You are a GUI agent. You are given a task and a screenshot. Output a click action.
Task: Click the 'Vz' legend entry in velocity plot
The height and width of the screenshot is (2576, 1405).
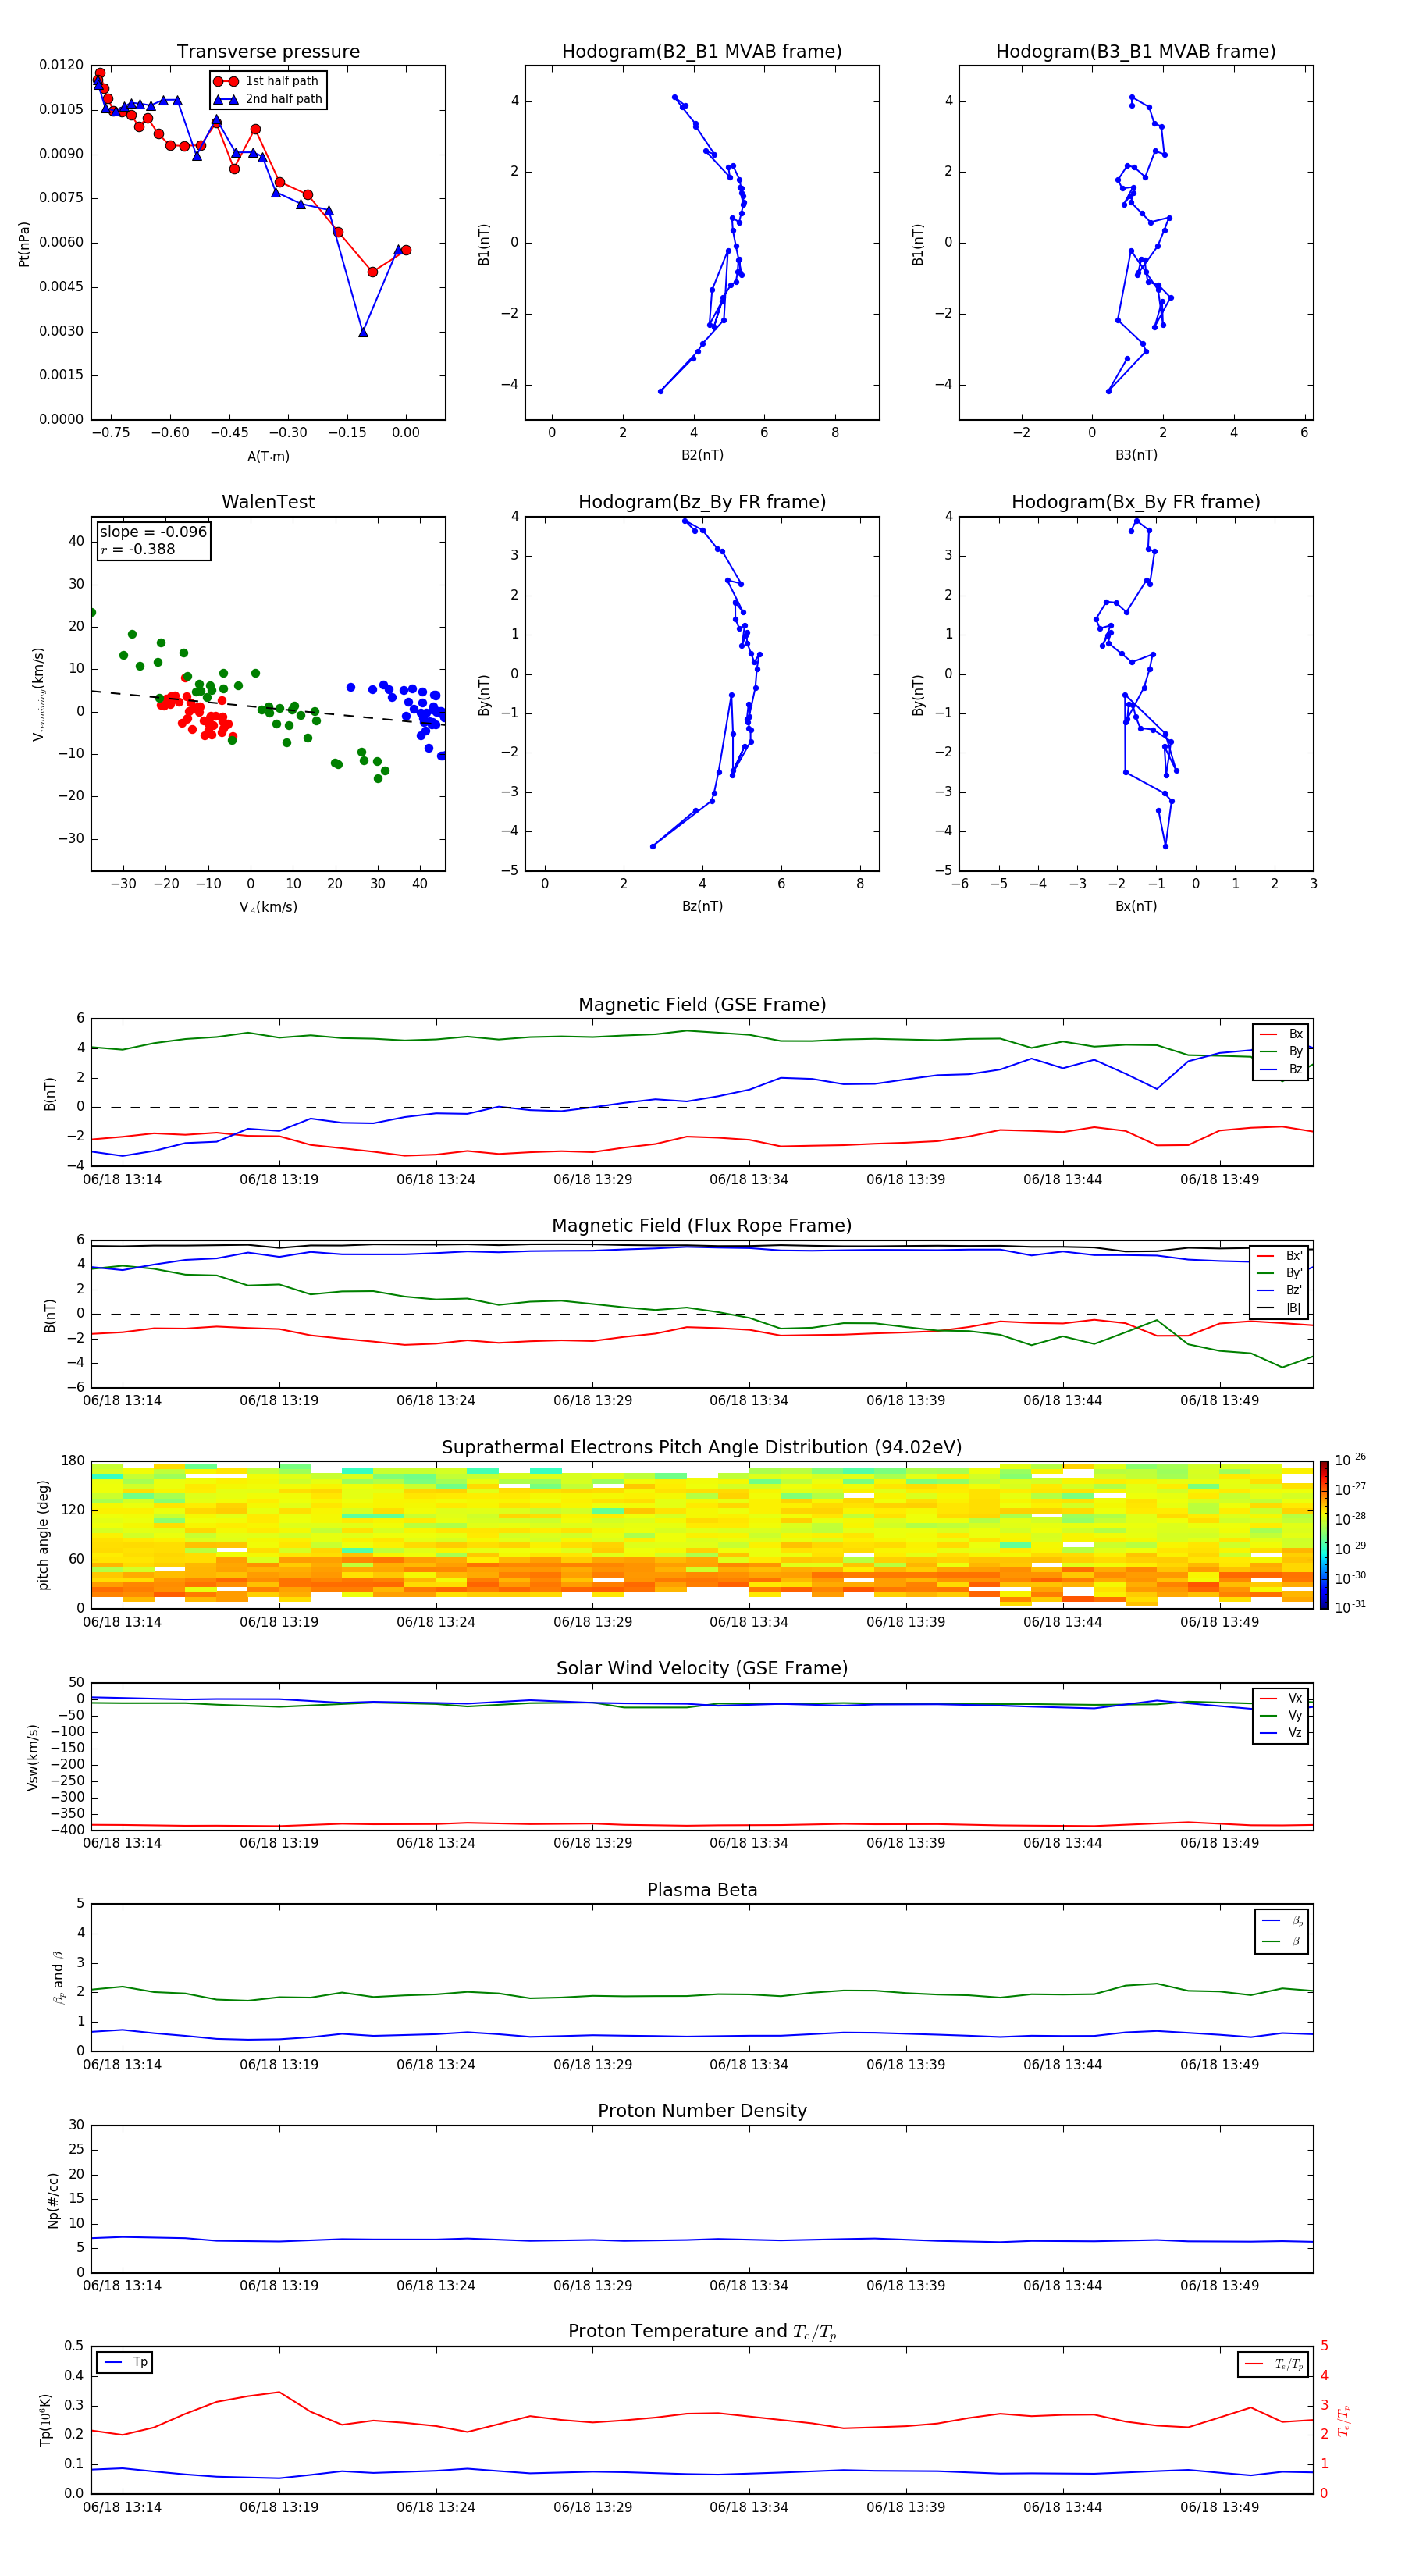click(x=1281, y=1733)
